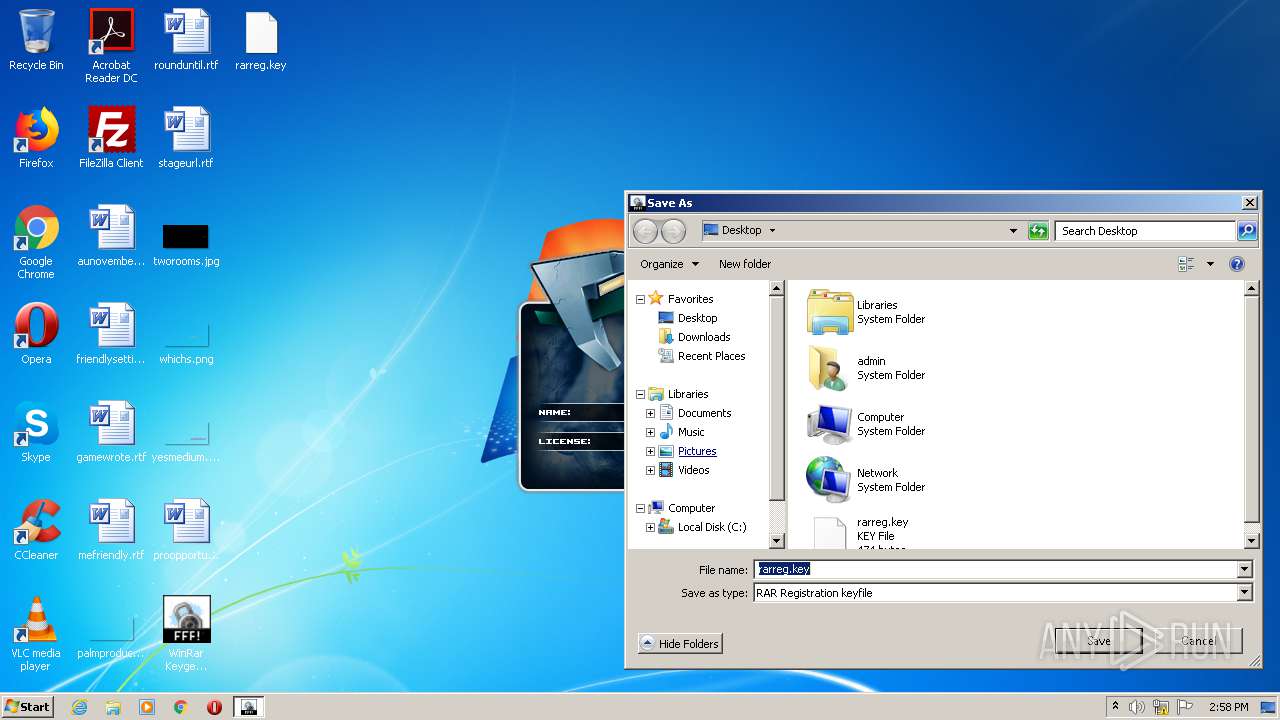Go back in Save As dialog
Viewport: 1280px width, 720px height.
coord(646,231)
